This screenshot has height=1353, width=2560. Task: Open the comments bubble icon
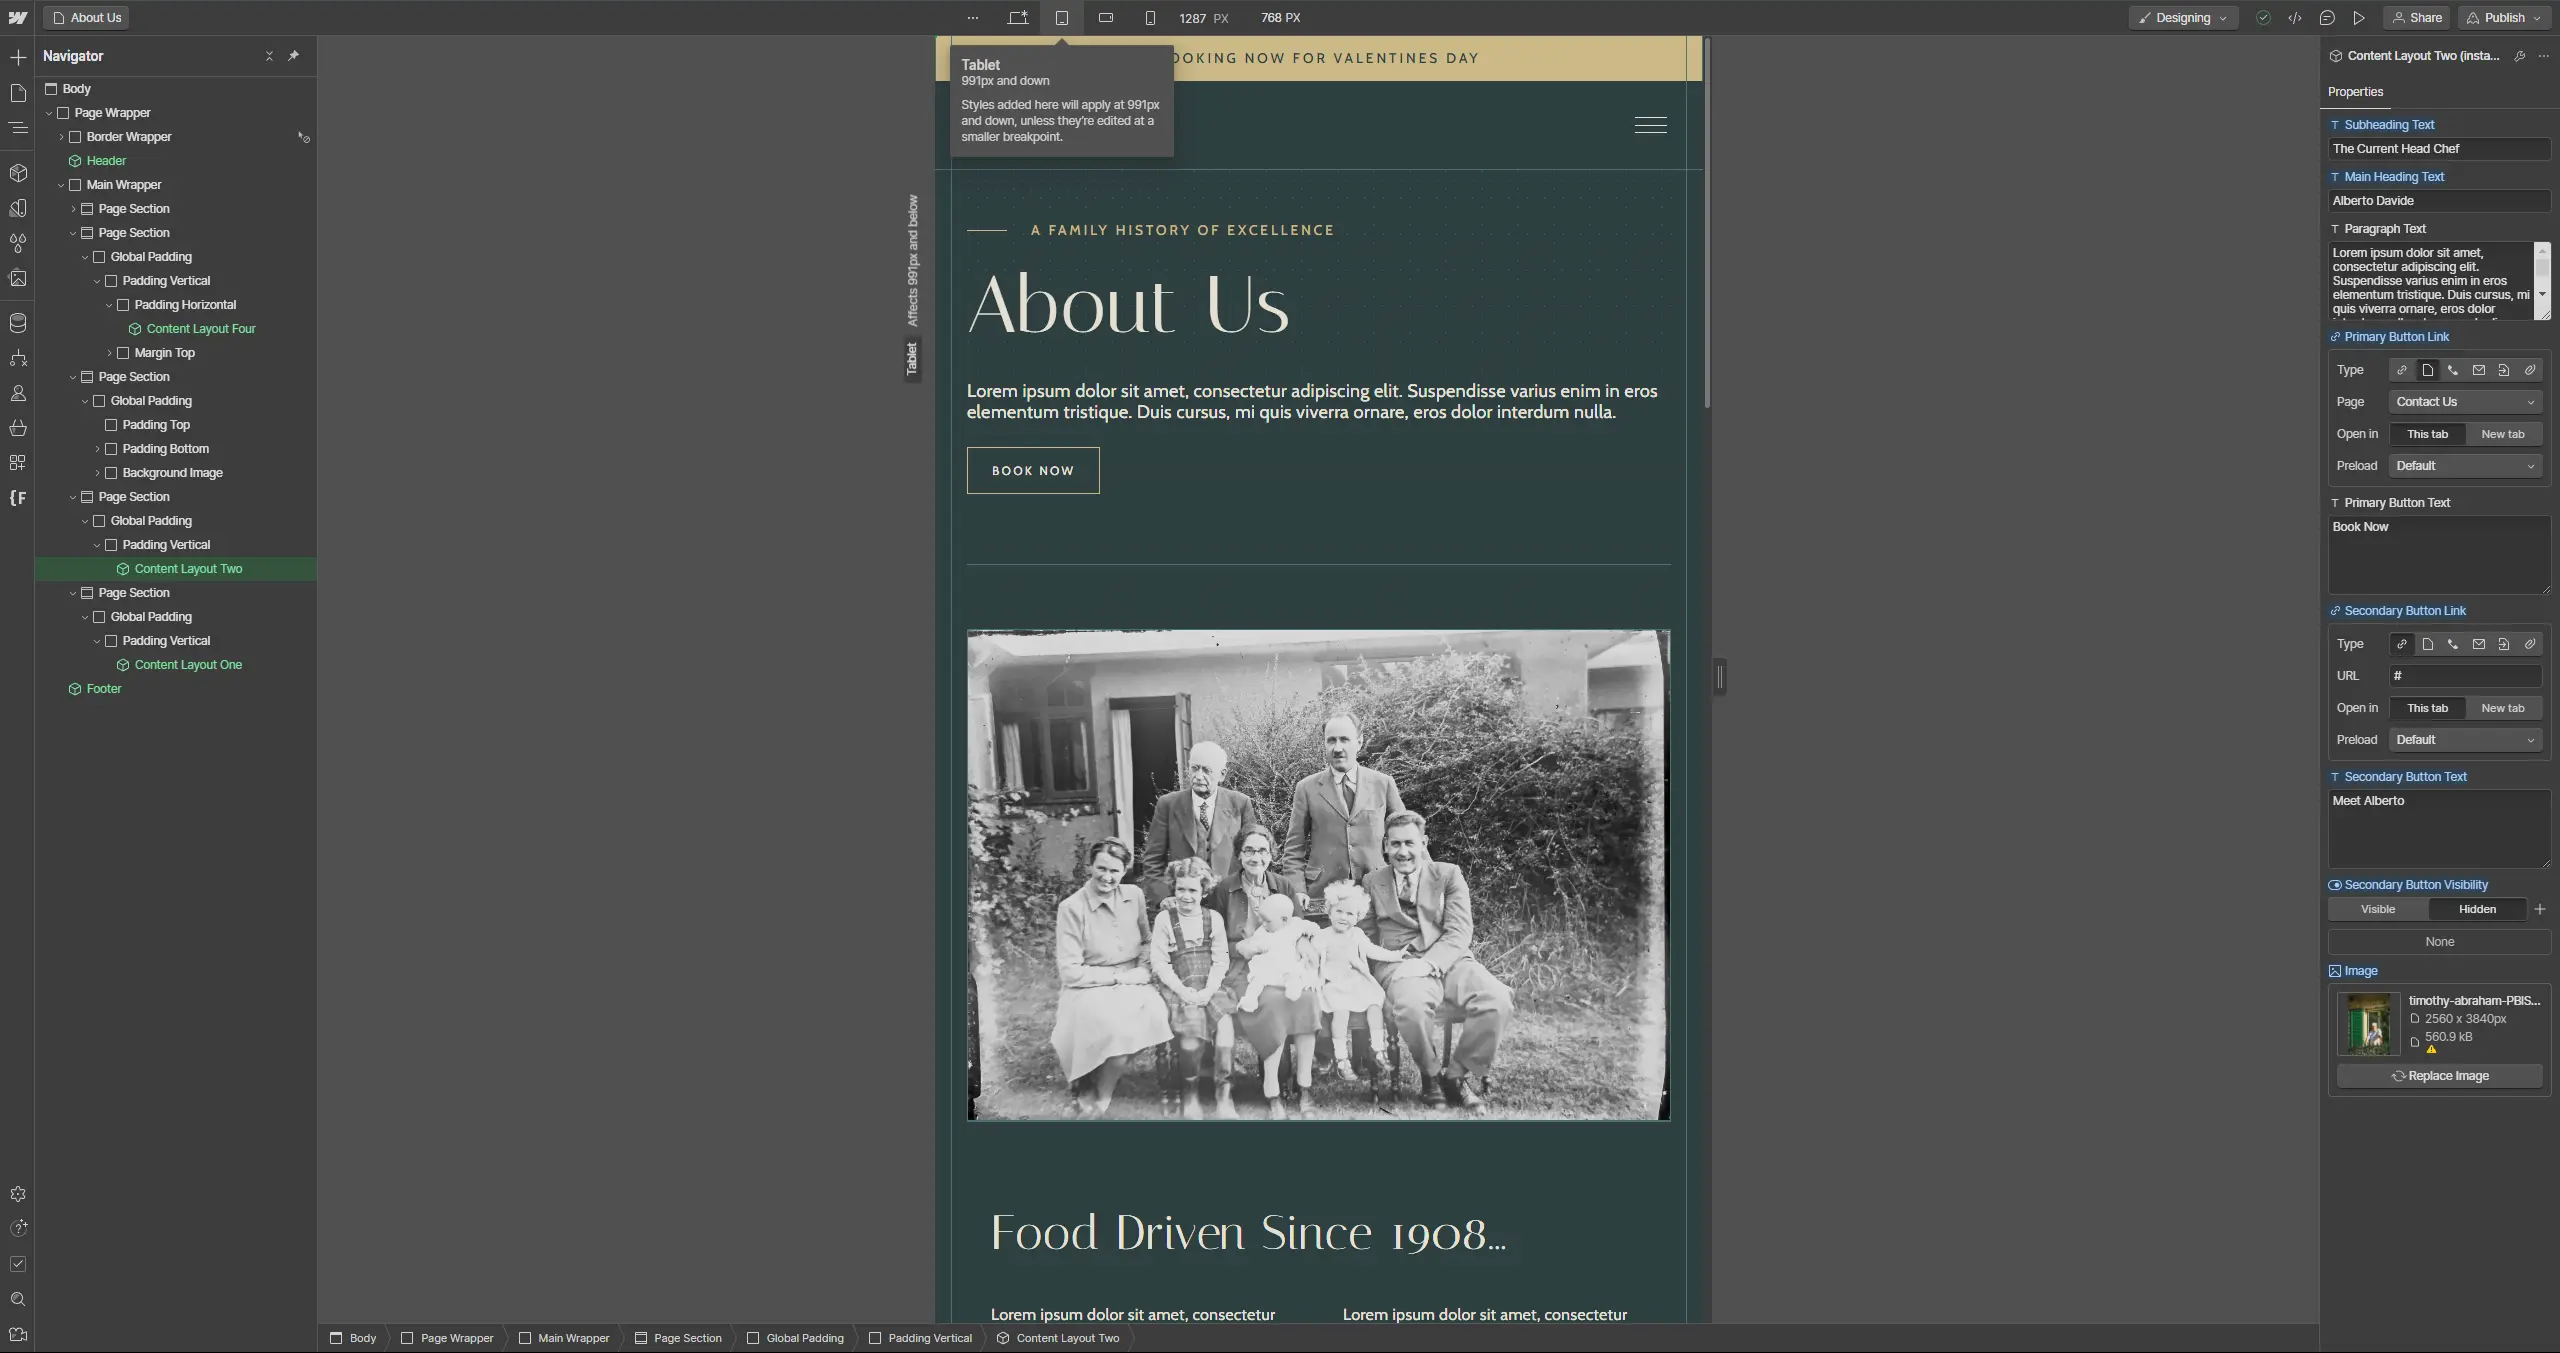point(2327,18)
